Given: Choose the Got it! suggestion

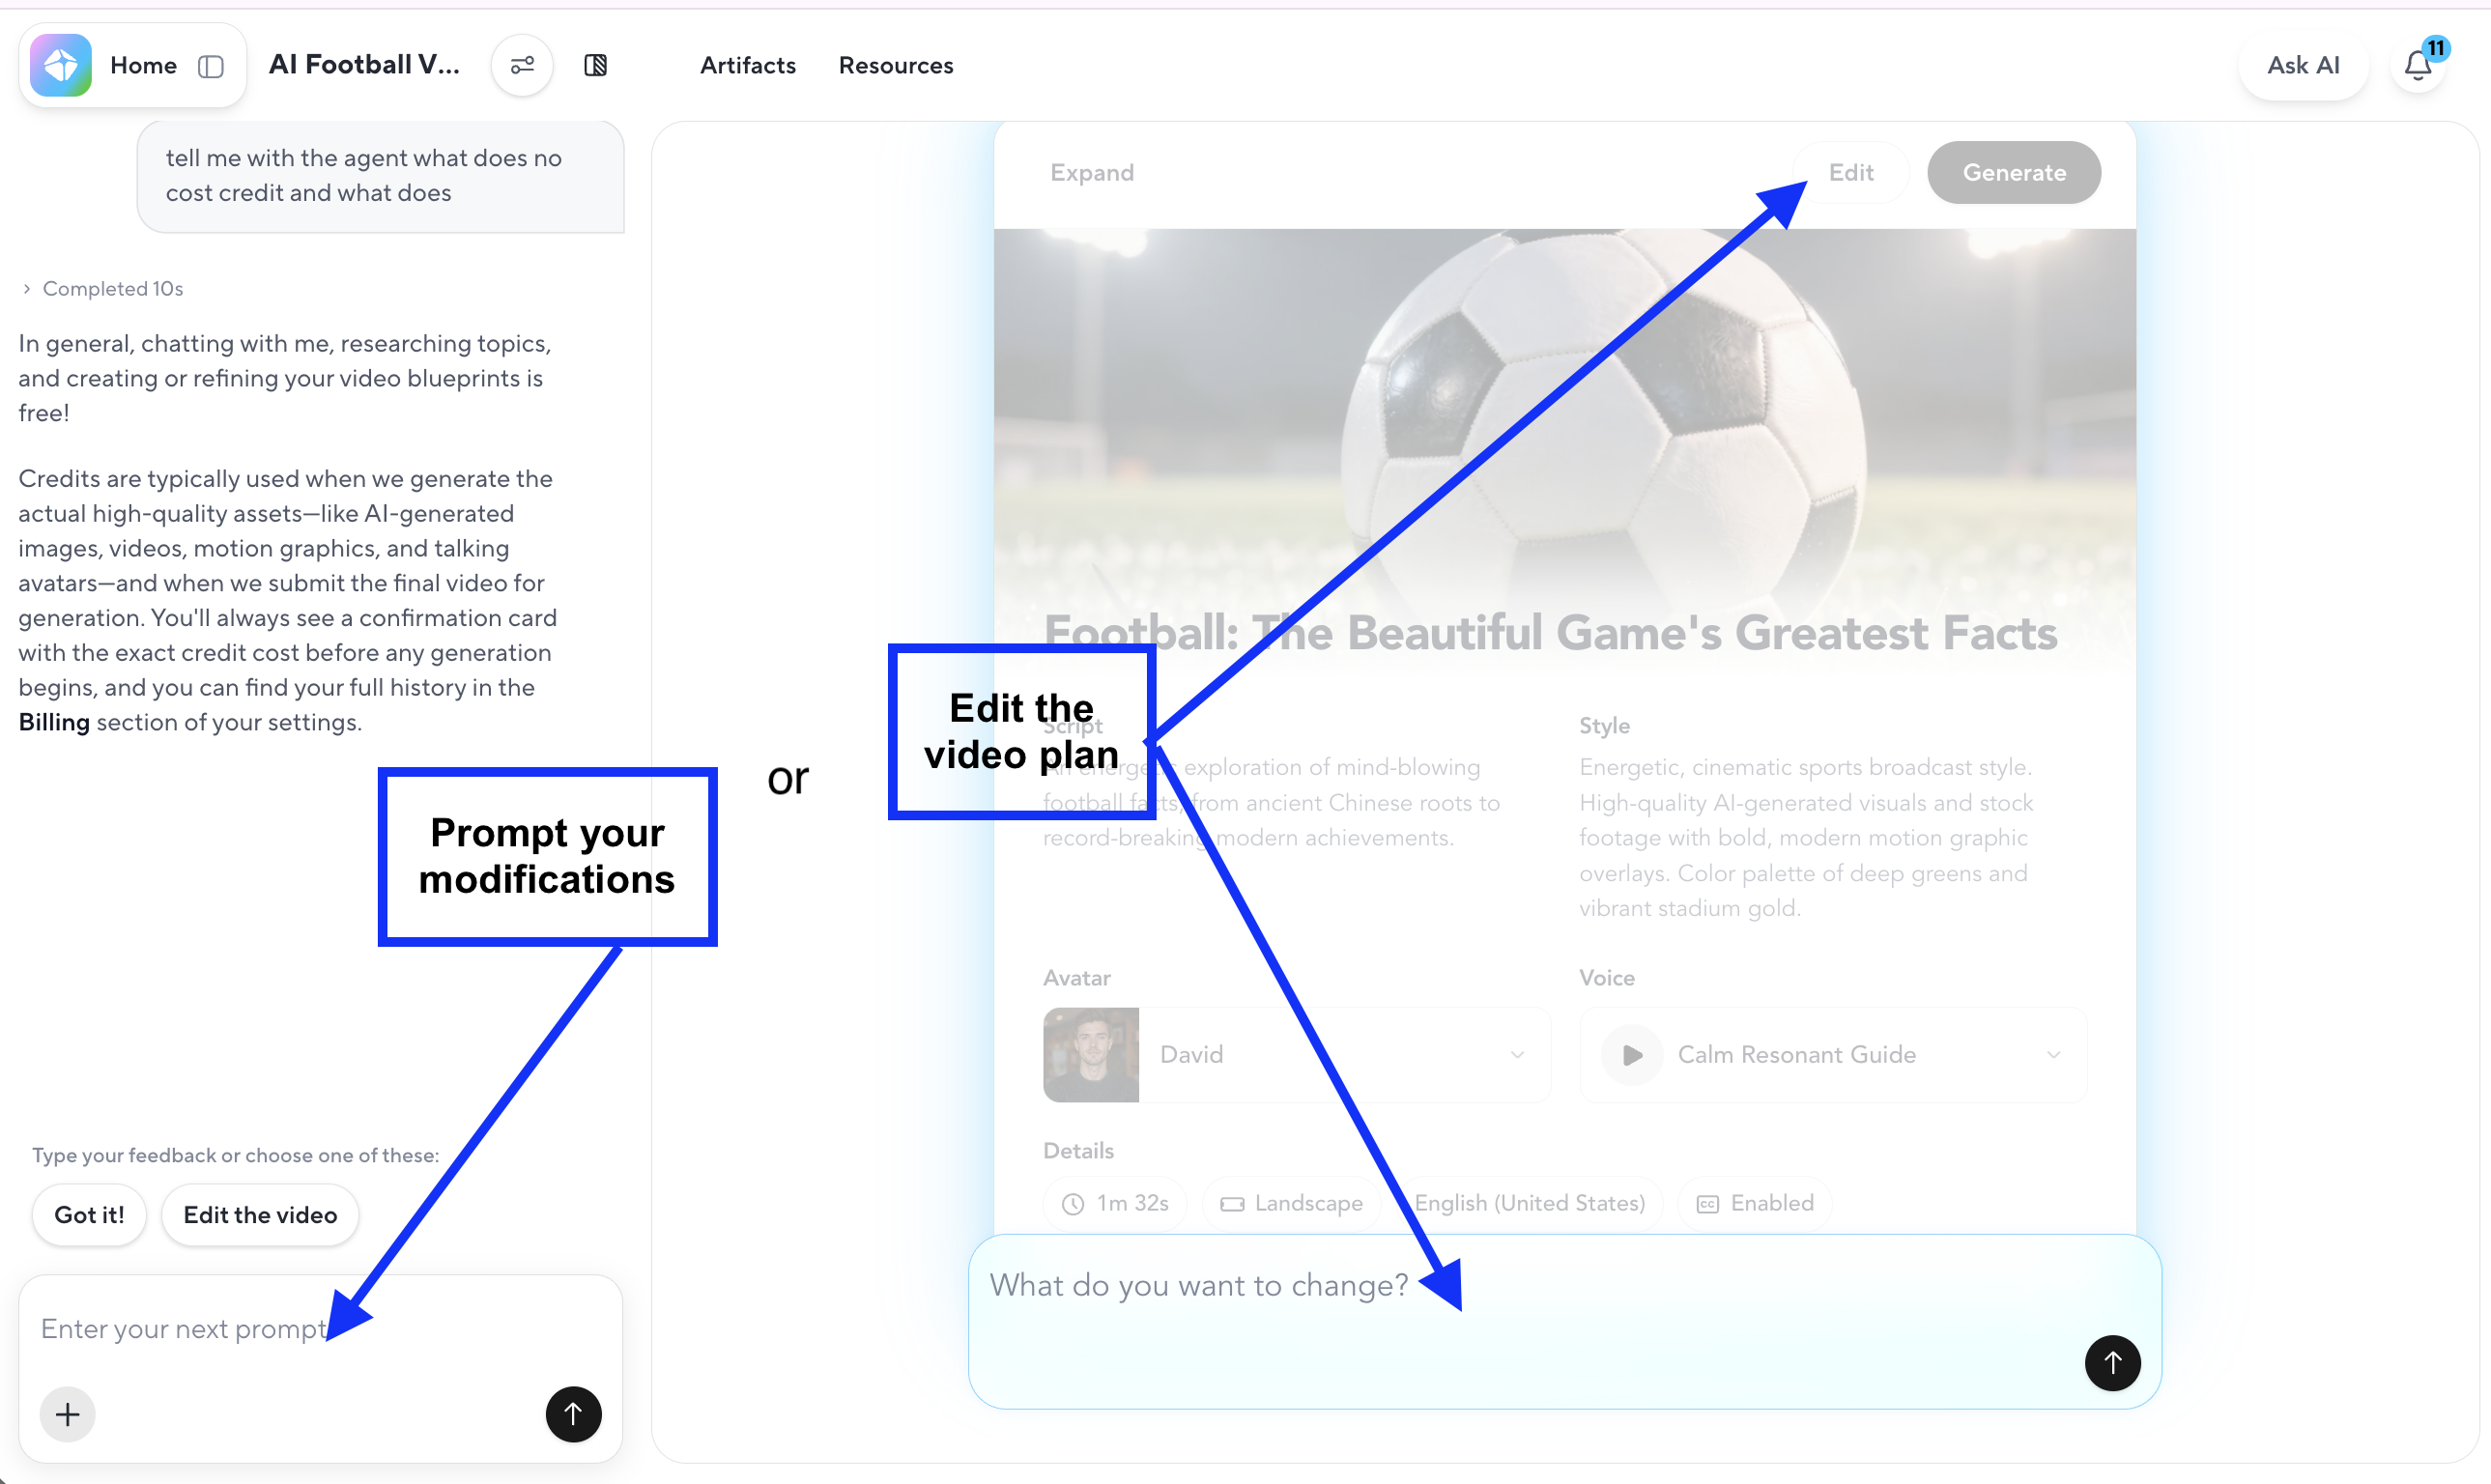Looking at the screenshot, I should point(89,1215).
